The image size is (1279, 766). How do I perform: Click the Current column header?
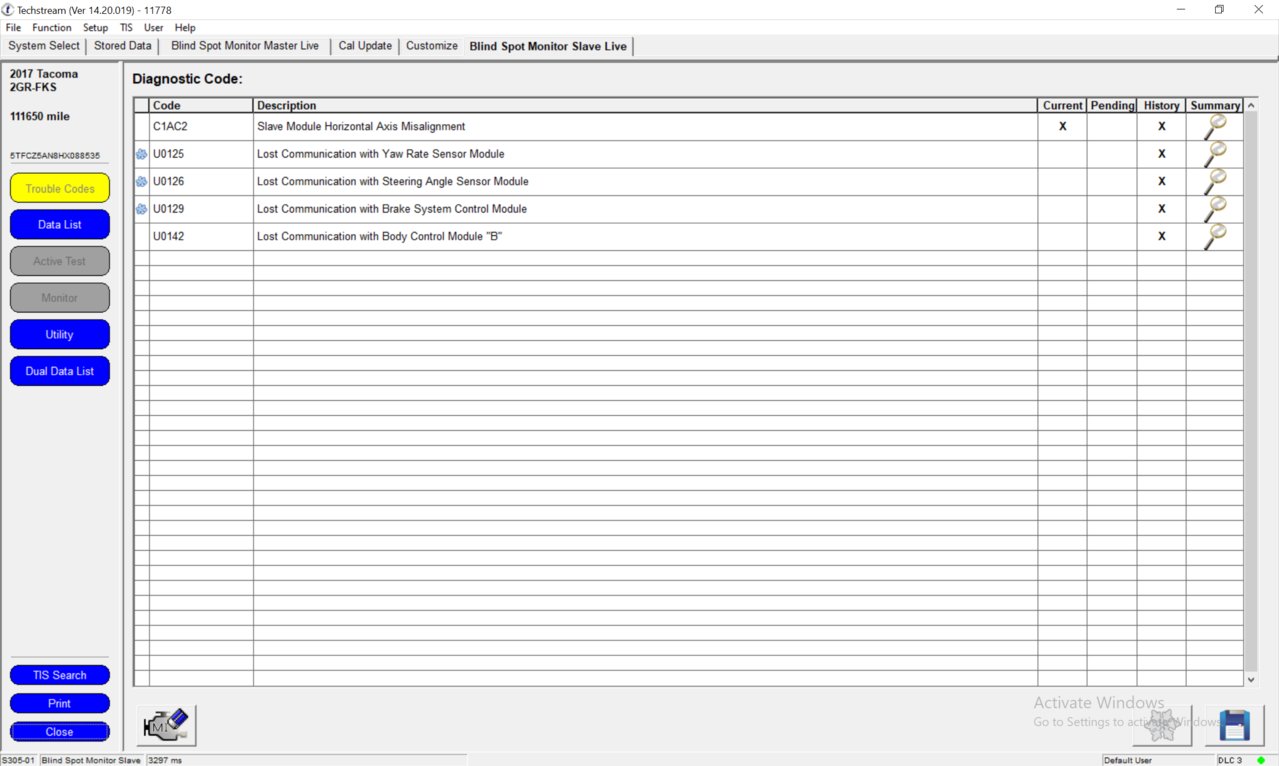click(x=1062, y=105)
